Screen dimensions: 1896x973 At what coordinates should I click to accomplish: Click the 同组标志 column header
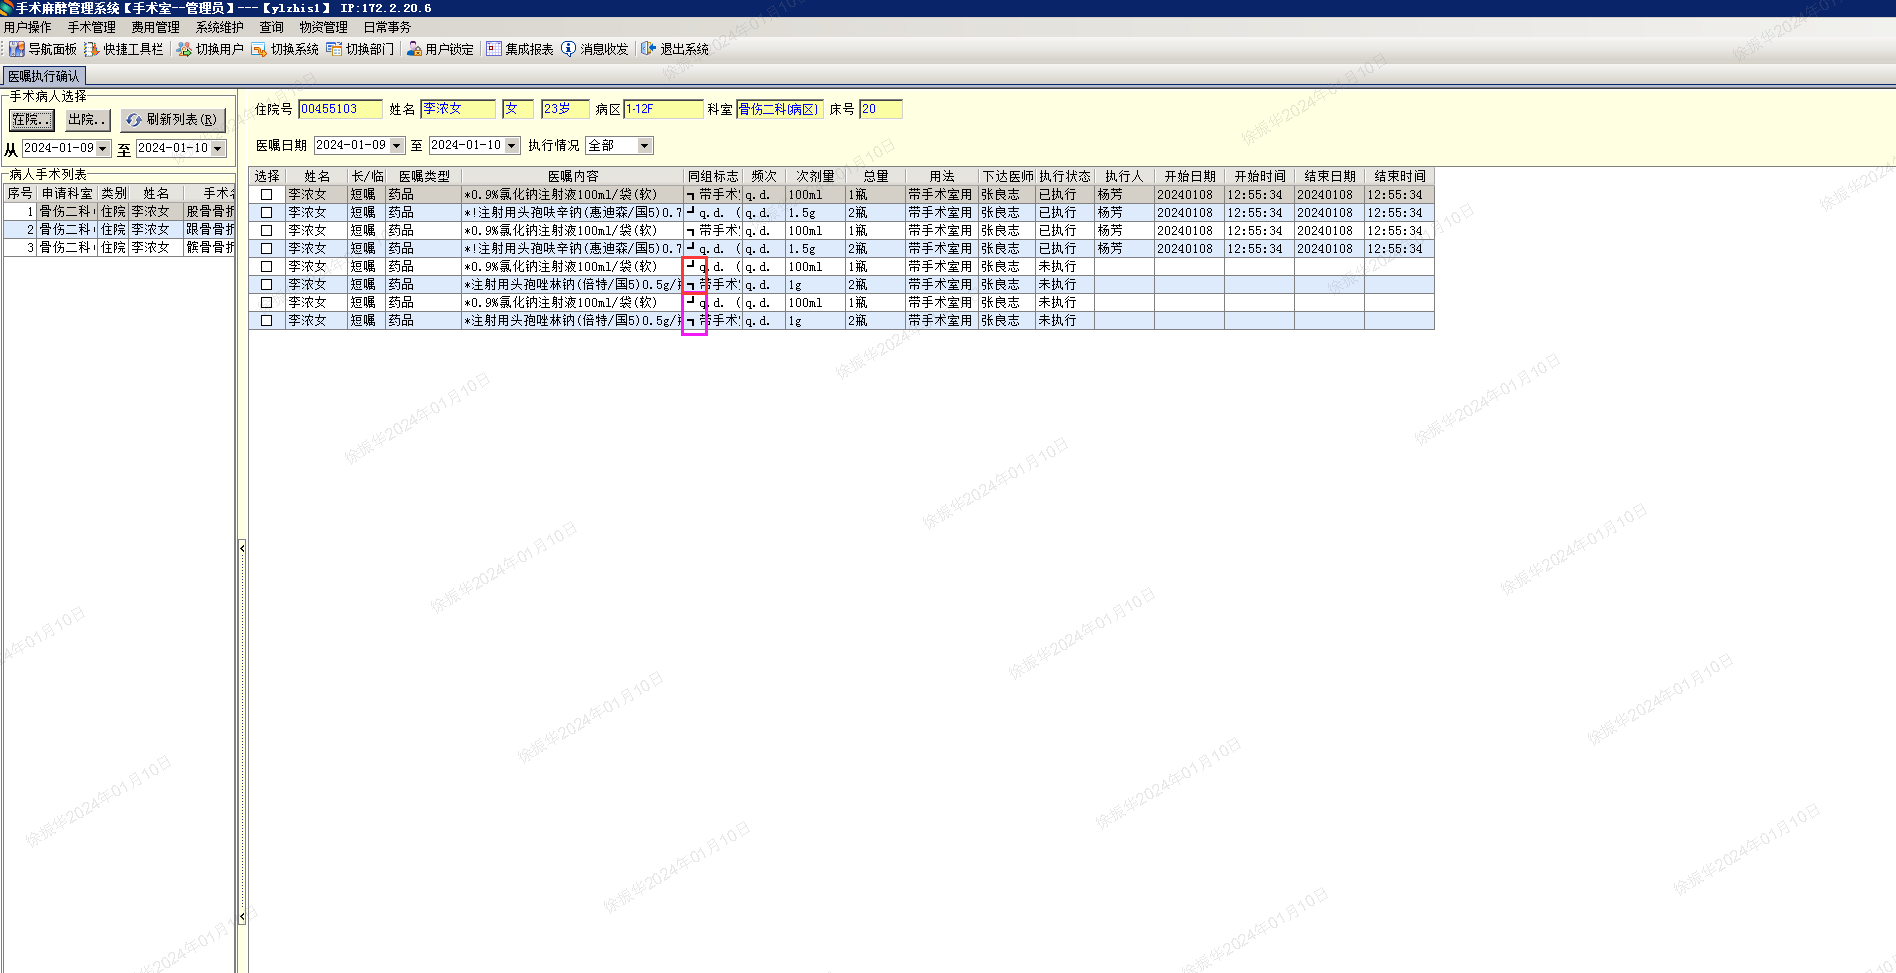click(713, 177)
